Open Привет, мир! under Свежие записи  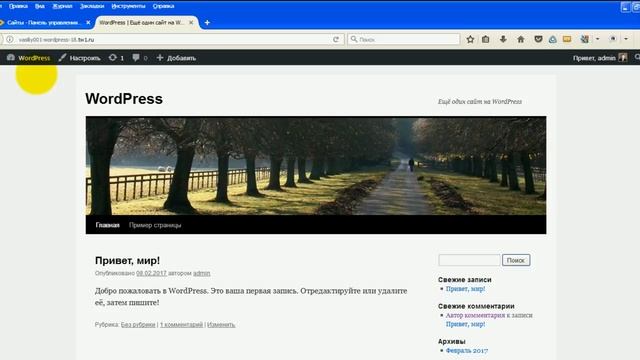(x=465, y=289)
